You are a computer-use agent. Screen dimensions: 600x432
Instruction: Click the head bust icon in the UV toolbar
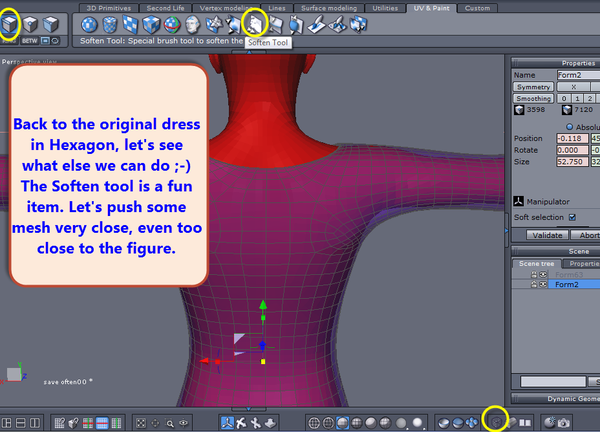click(192, 24)
